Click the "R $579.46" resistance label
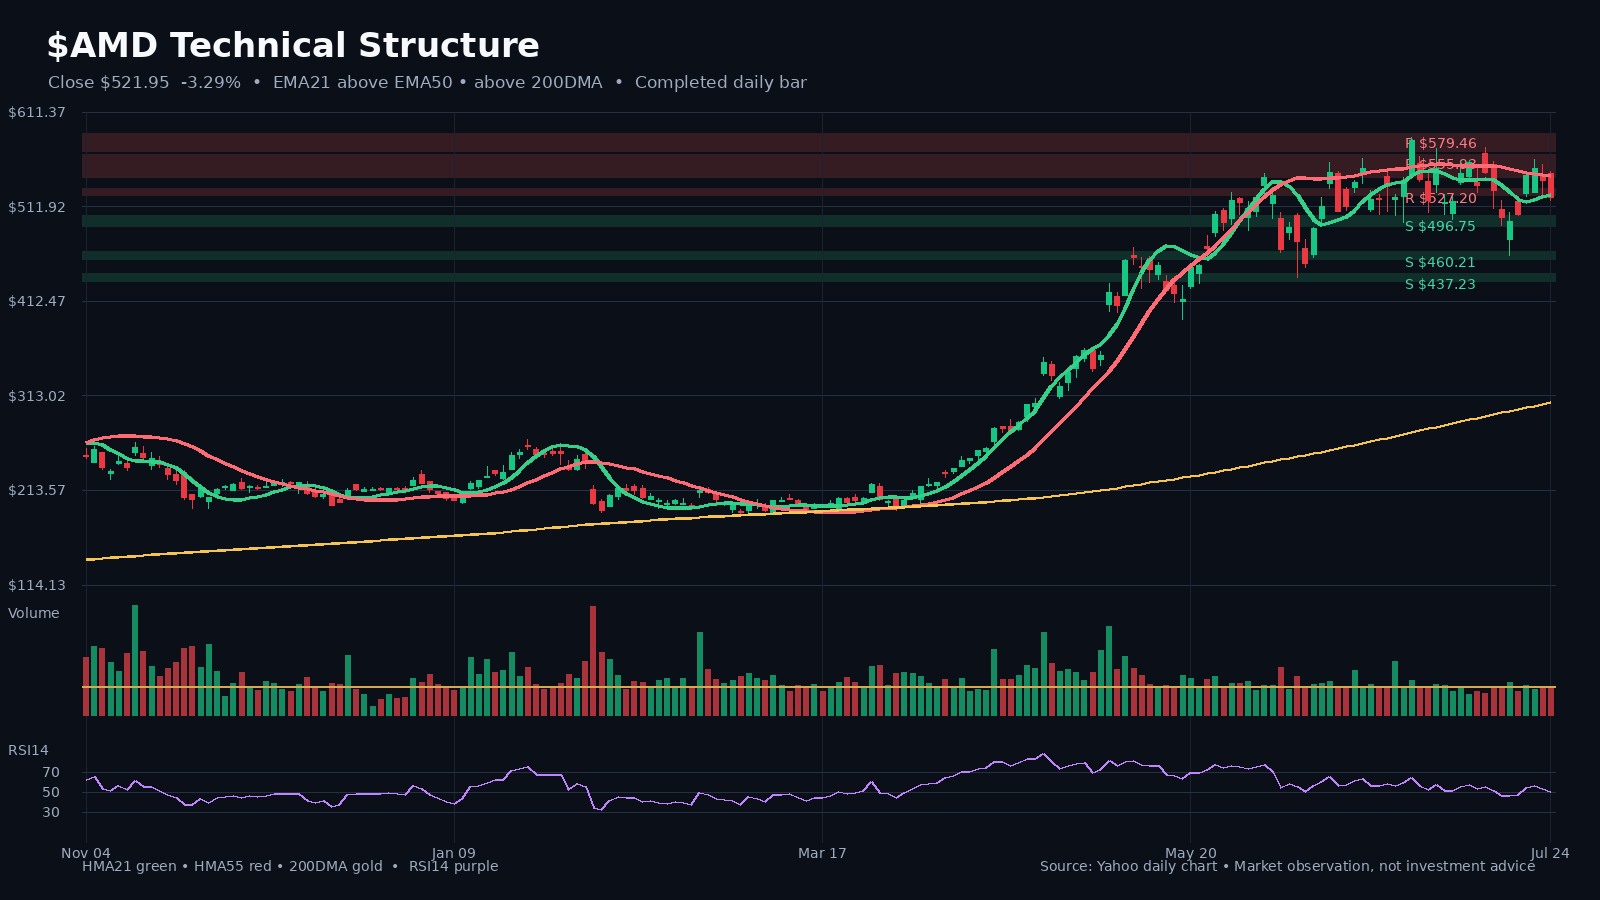 [x=1441, y=144]
